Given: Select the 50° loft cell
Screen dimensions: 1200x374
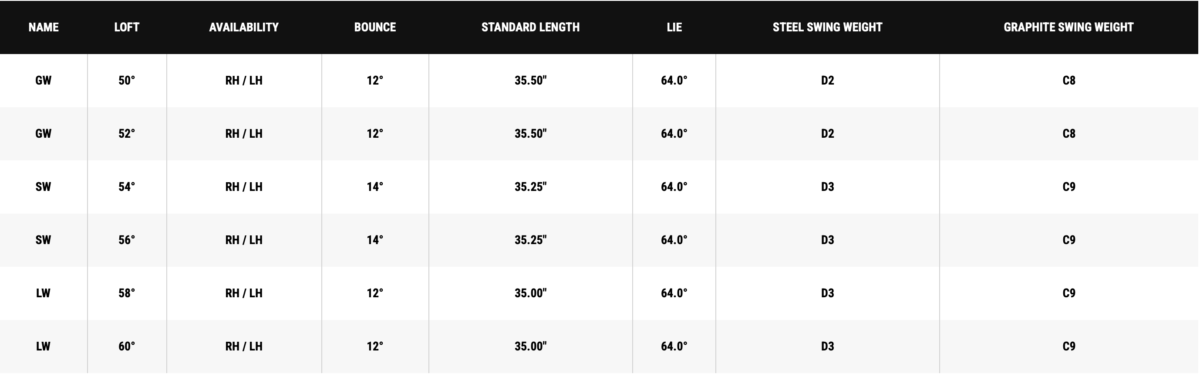Looking at the screenshot, I should pyautogui.click(x=127, y=80).
